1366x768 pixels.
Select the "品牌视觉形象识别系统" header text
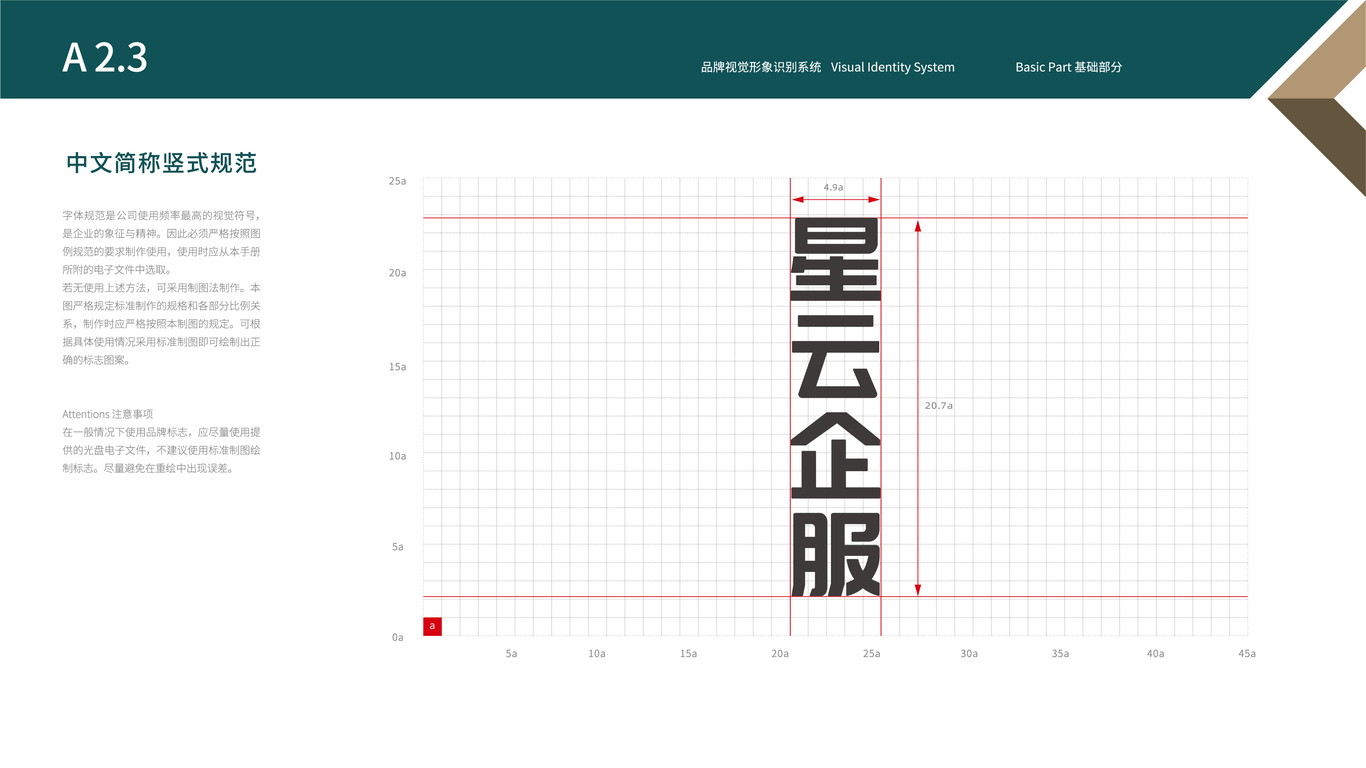761,67
